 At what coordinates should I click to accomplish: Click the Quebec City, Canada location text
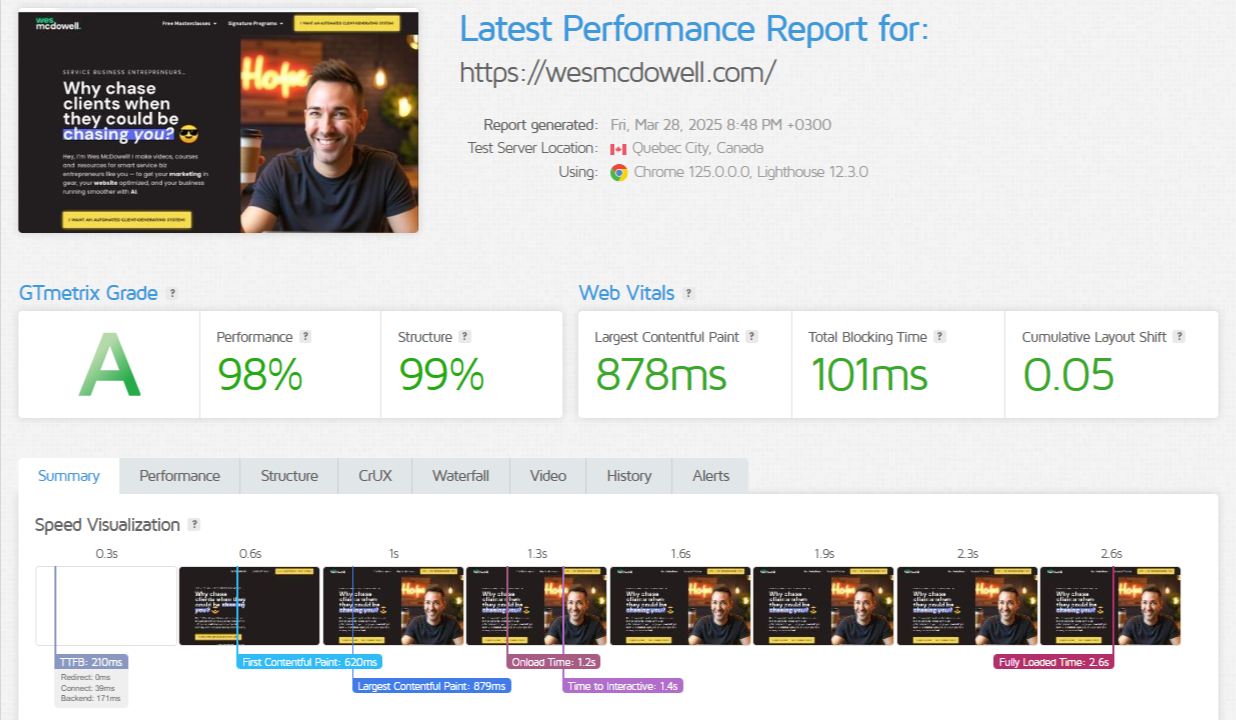697,148
